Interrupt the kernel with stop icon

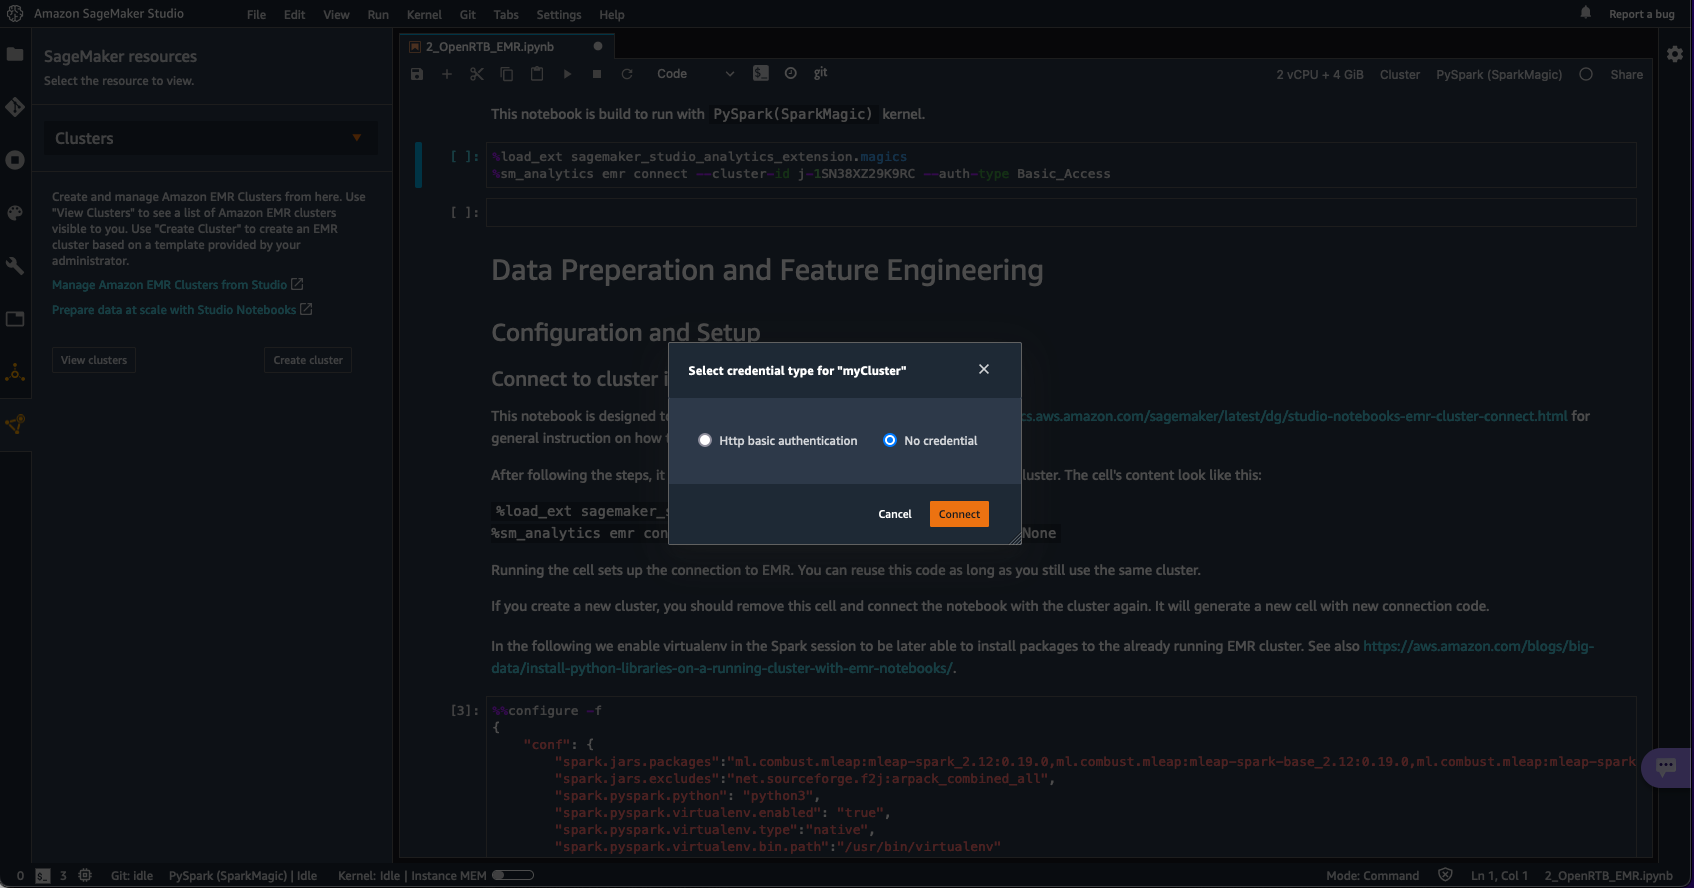coord(597,74)
